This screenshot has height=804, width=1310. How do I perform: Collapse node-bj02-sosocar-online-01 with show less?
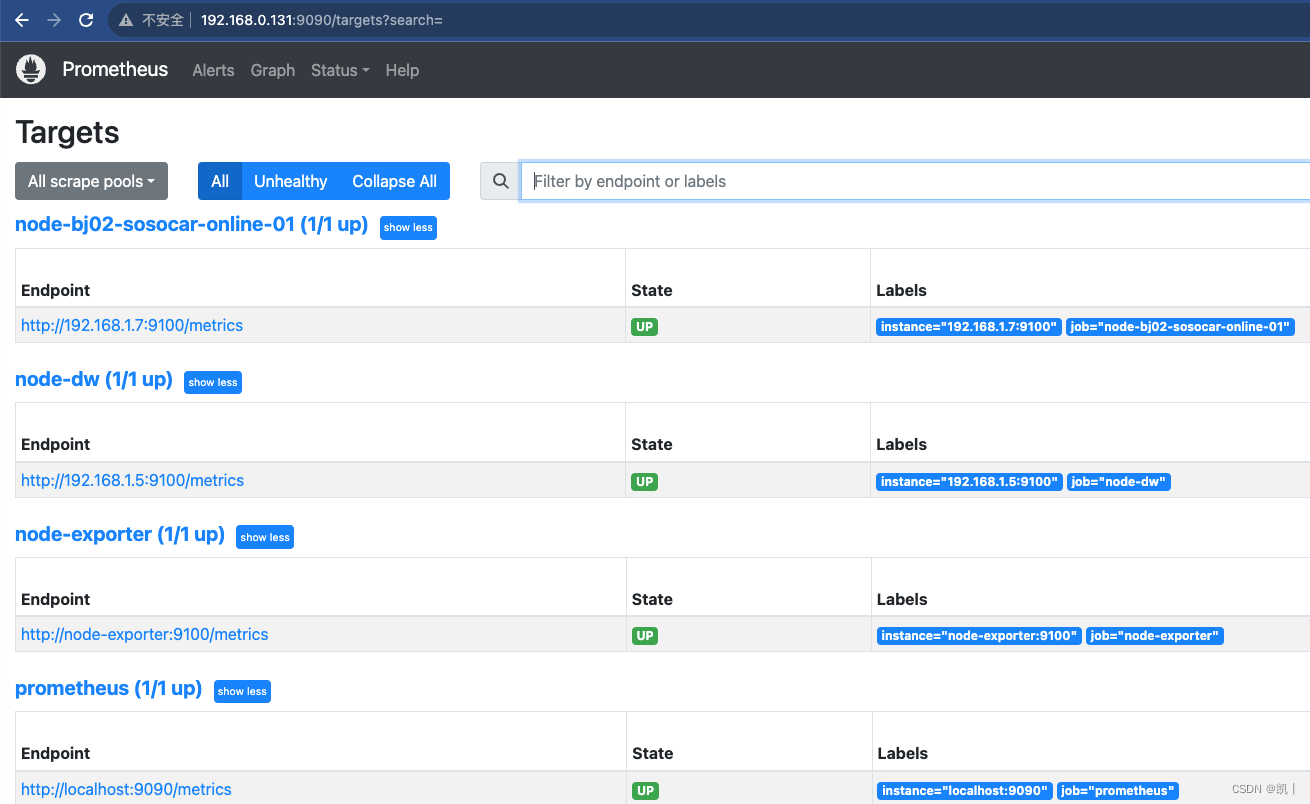click(408, 227)
